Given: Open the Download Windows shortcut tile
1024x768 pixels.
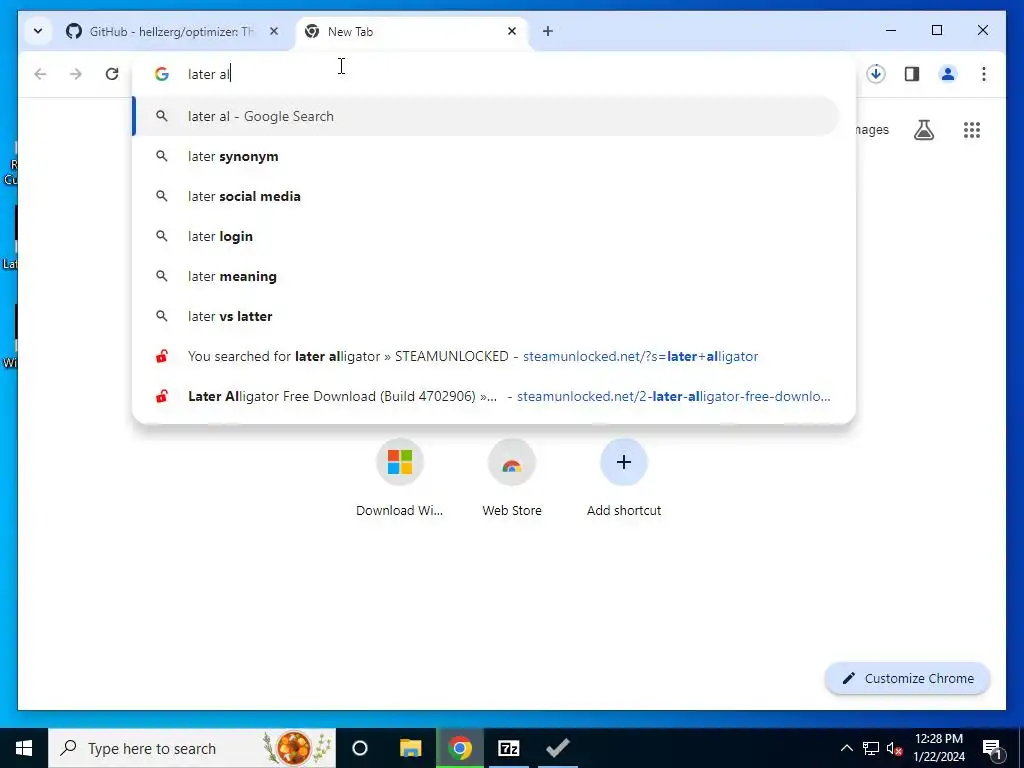Looking at the screenshot, I should point(400,479).
